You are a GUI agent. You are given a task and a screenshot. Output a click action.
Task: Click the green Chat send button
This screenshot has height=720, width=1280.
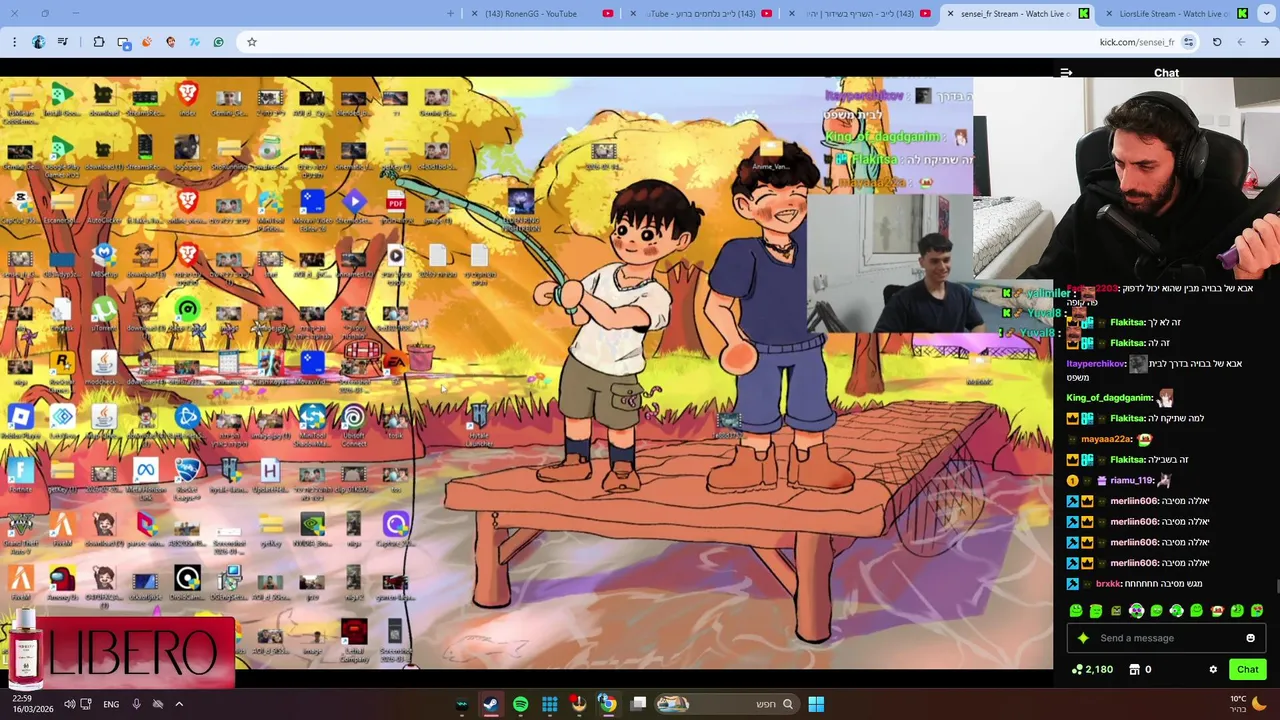pyautogui.click(x=1247, y=670)
